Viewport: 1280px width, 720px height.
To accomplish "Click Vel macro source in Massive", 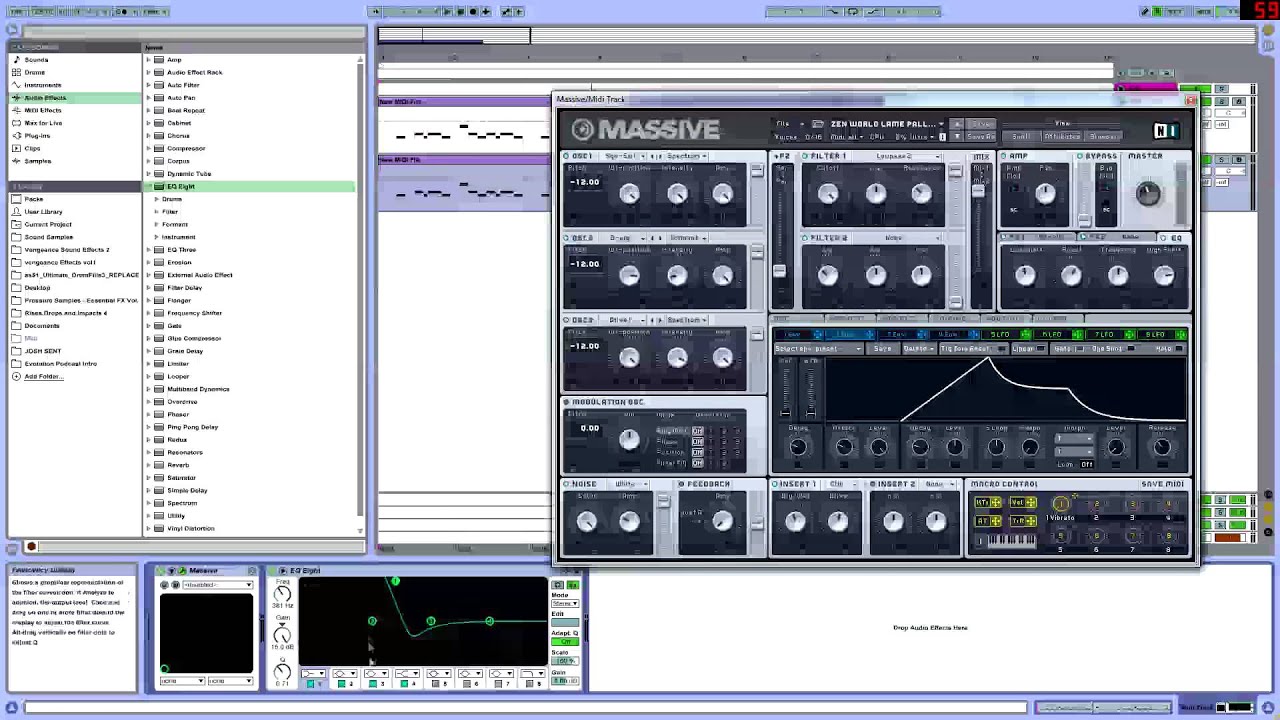I will click(1023, 503).
